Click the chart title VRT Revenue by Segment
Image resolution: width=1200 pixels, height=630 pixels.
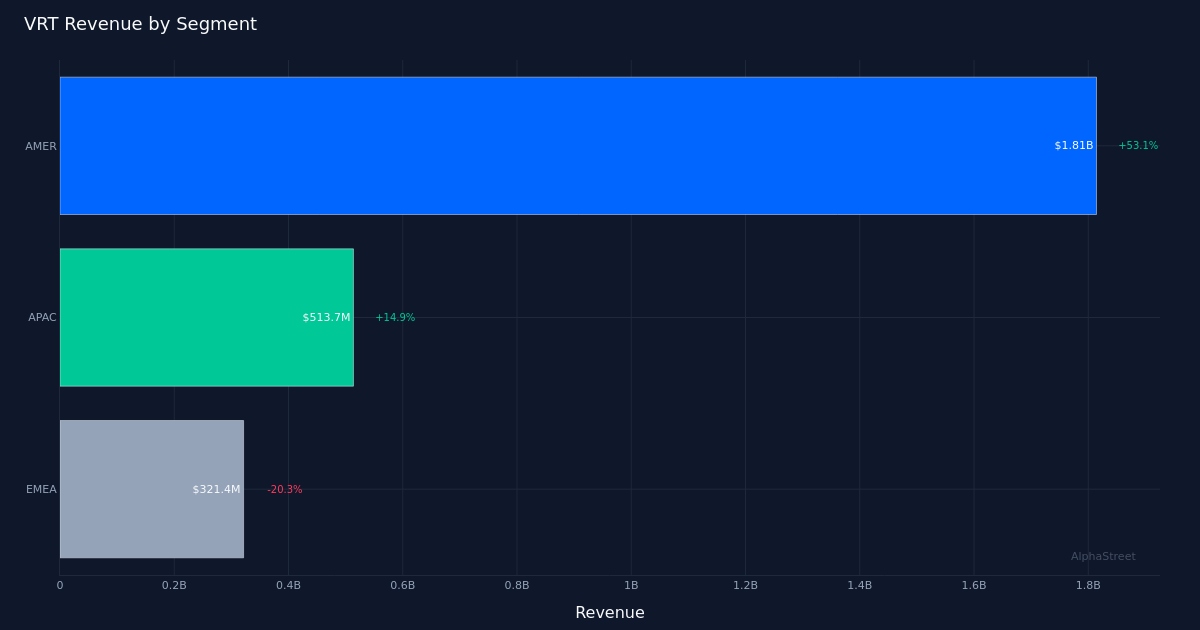pyautogui.click(x=141, y=23)
